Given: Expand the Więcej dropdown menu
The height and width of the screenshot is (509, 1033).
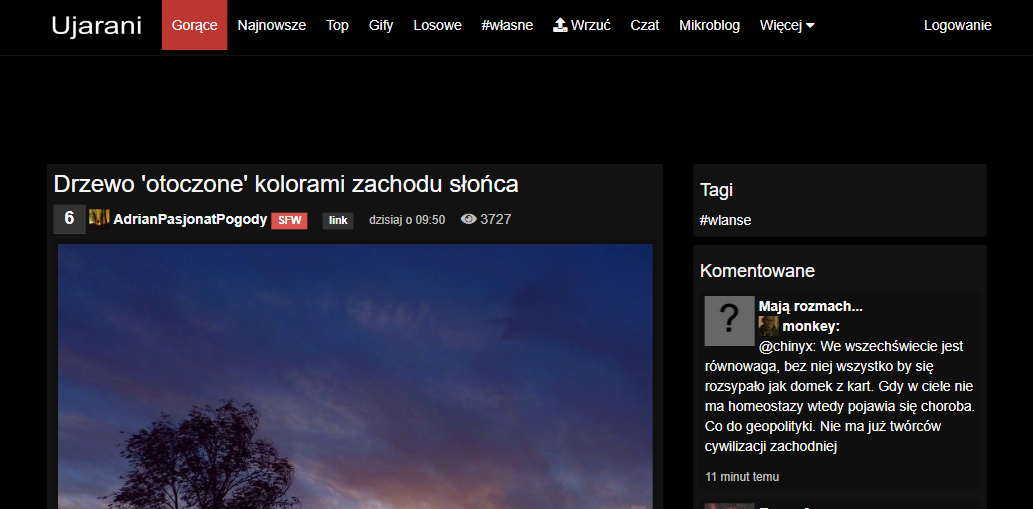Looking at the screenshot, I should click(786, 25).
